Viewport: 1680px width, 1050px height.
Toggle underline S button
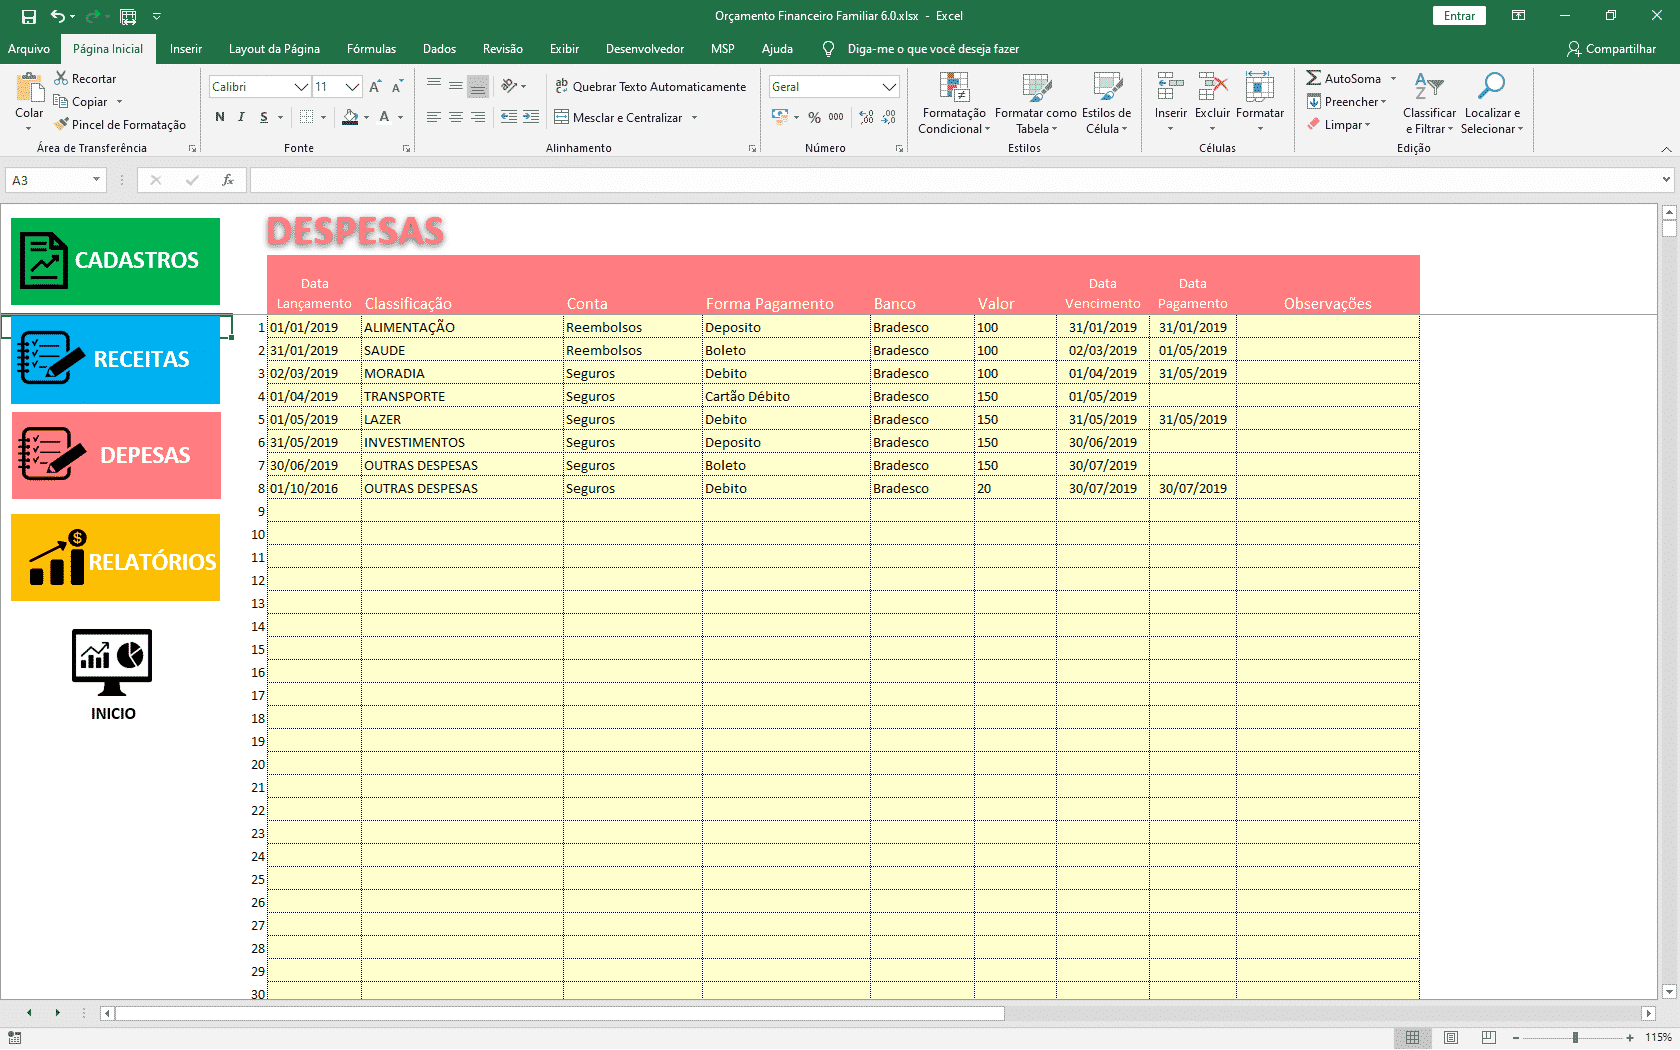264,117
